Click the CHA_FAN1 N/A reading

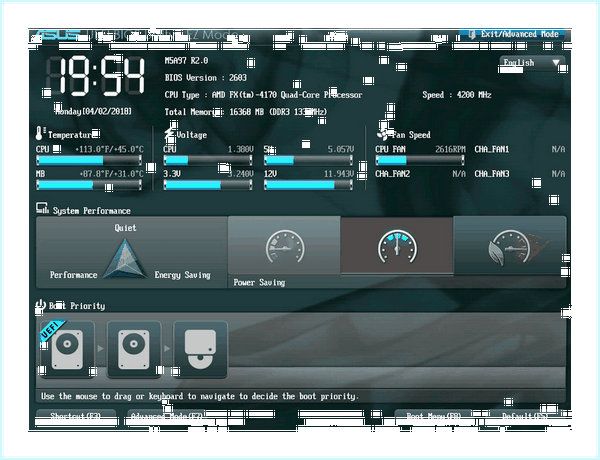pos(520,149)
